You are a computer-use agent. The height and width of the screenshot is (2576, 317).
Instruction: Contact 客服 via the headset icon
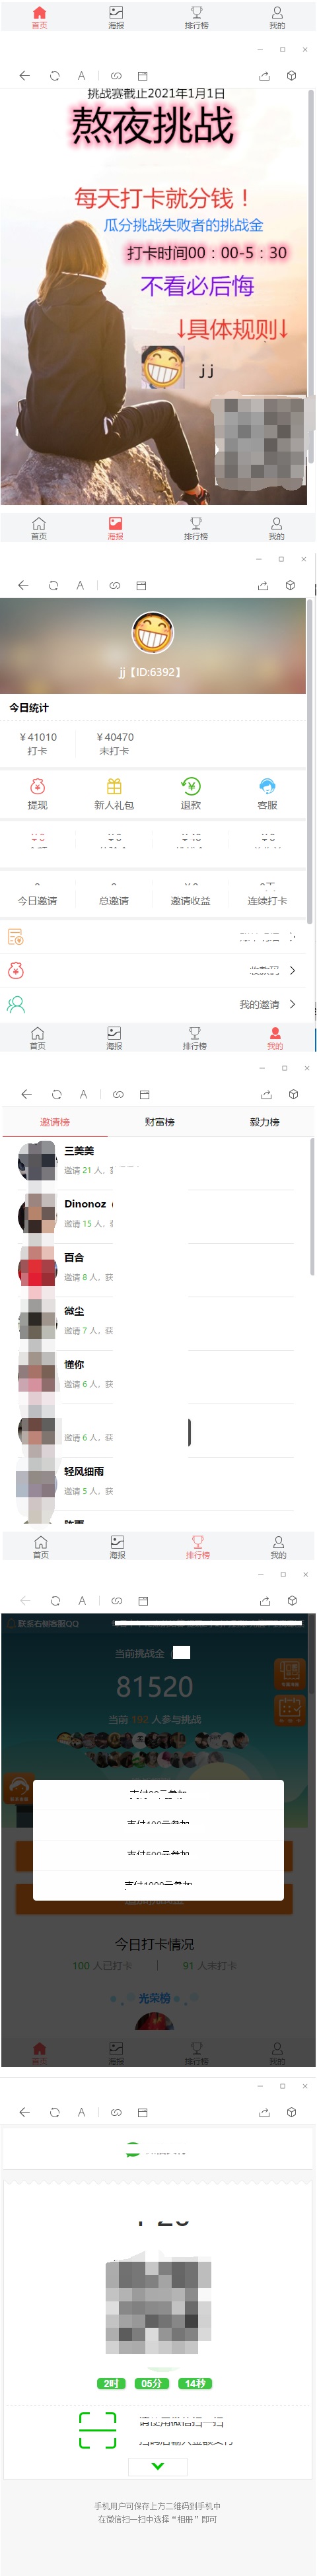point(267,786)
